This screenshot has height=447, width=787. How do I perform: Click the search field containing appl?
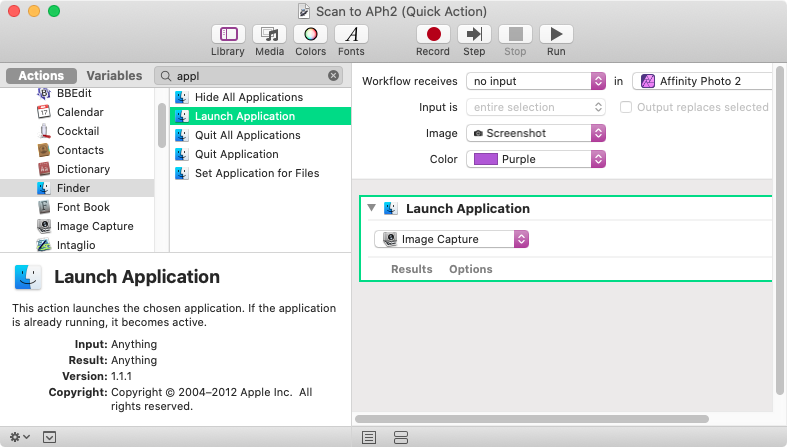point(249,76)
